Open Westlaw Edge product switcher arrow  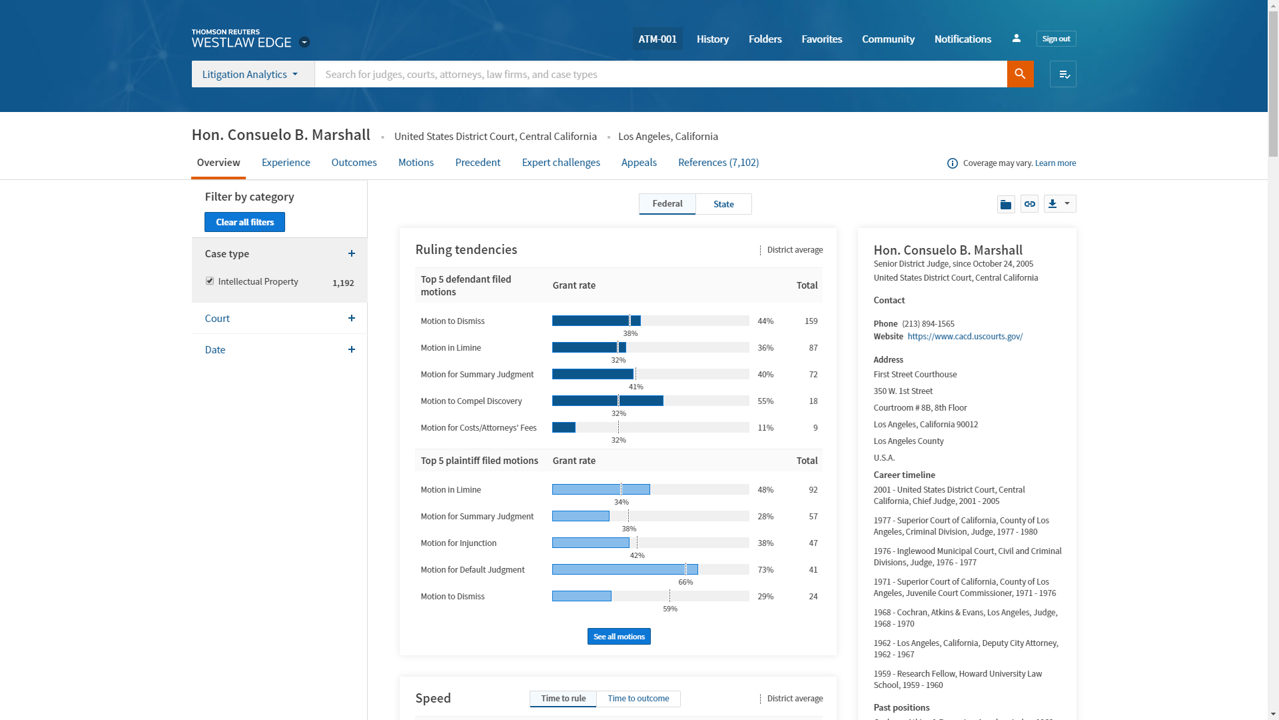[304, 42]
